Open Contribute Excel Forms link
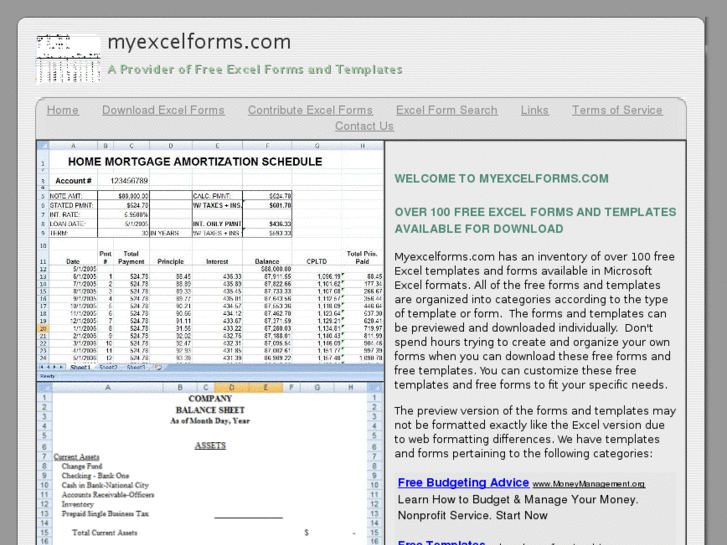This screenshot has height=545, width=727. pyautogui.click(x=310, y=110)
